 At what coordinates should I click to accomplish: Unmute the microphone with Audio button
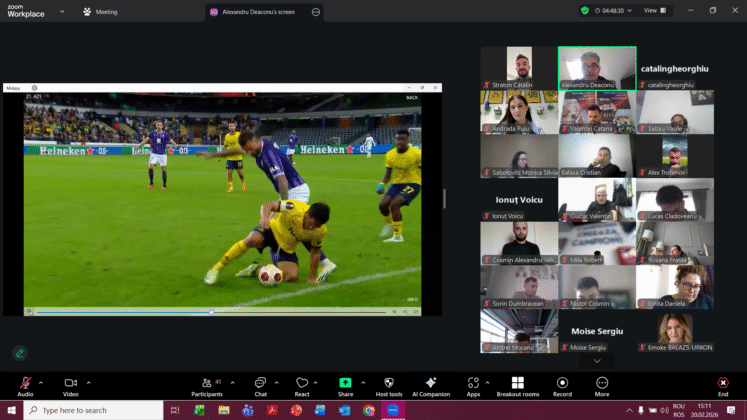click(25, 383)
